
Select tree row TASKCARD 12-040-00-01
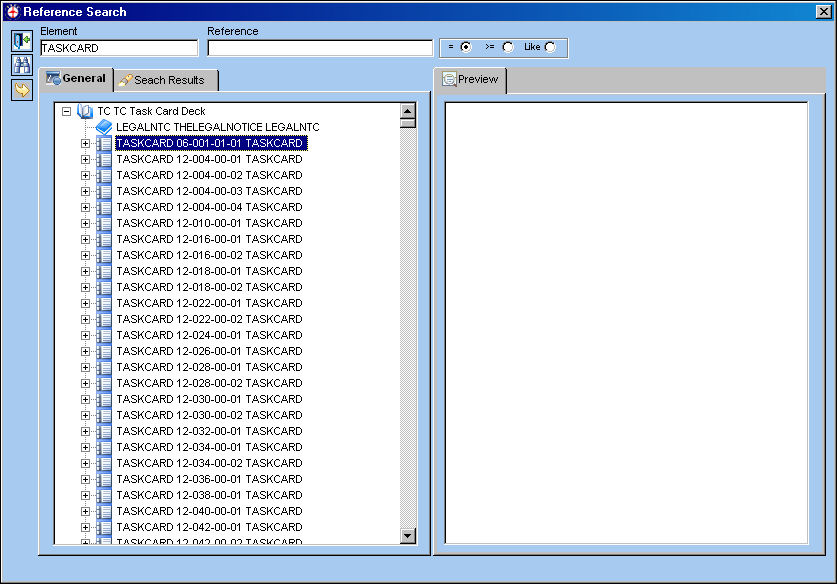209,511
